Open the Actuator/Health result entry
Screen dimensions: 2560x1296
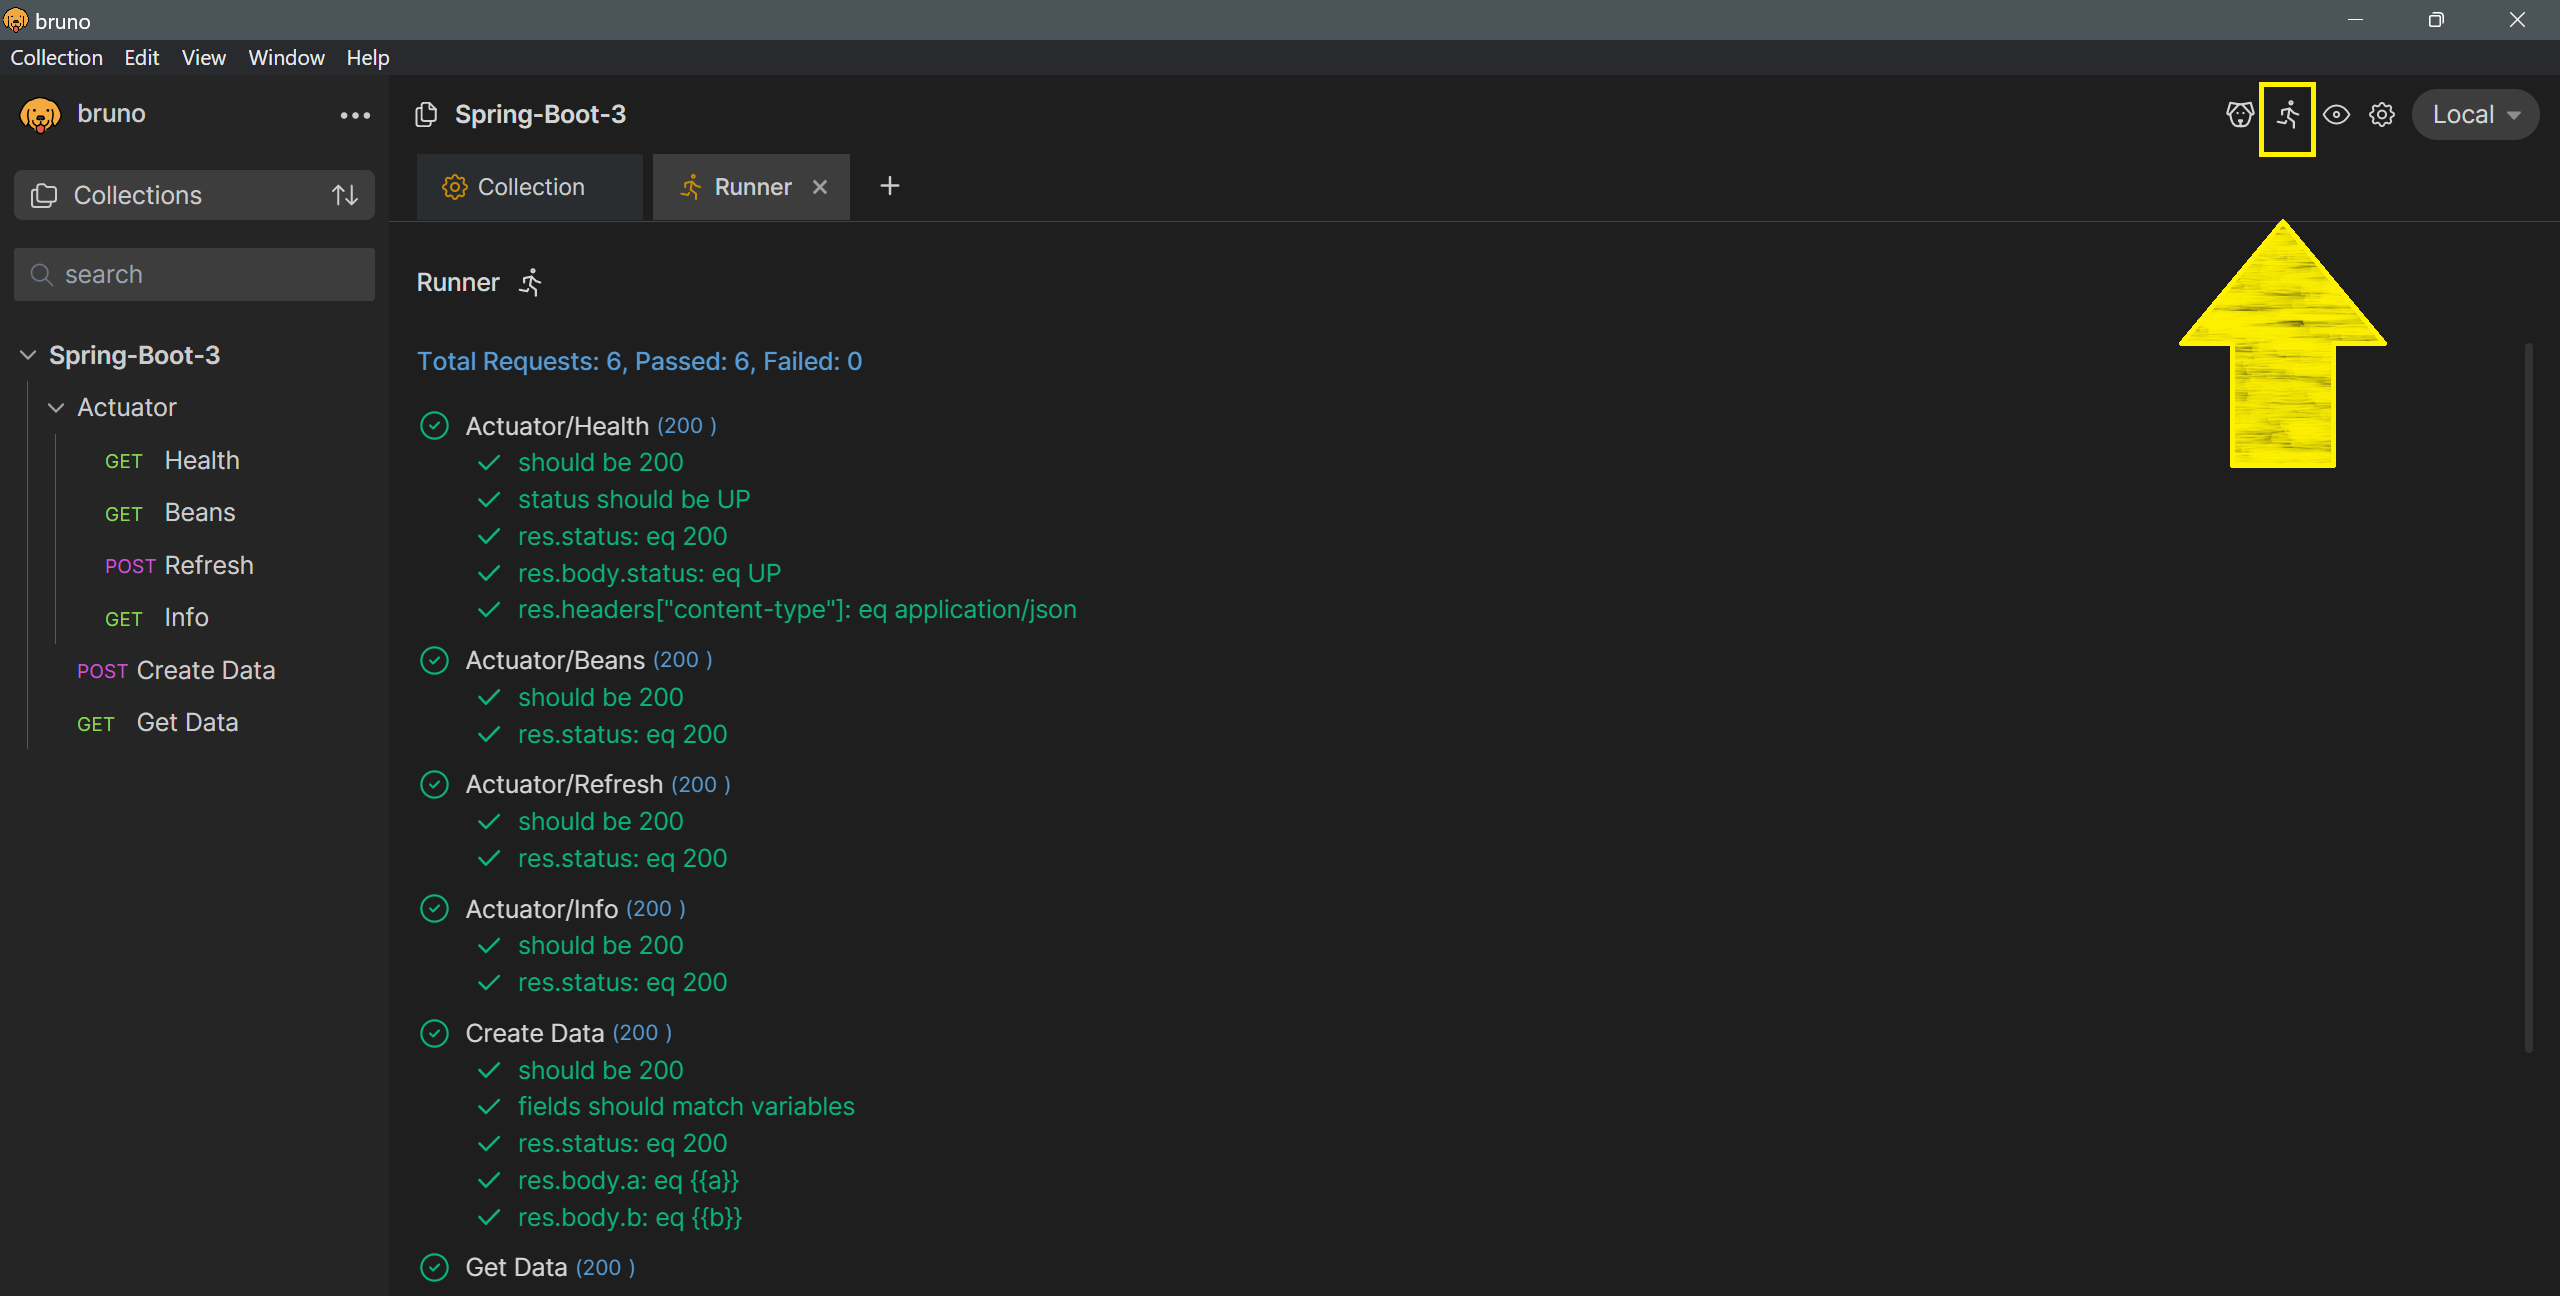(557, 426)
